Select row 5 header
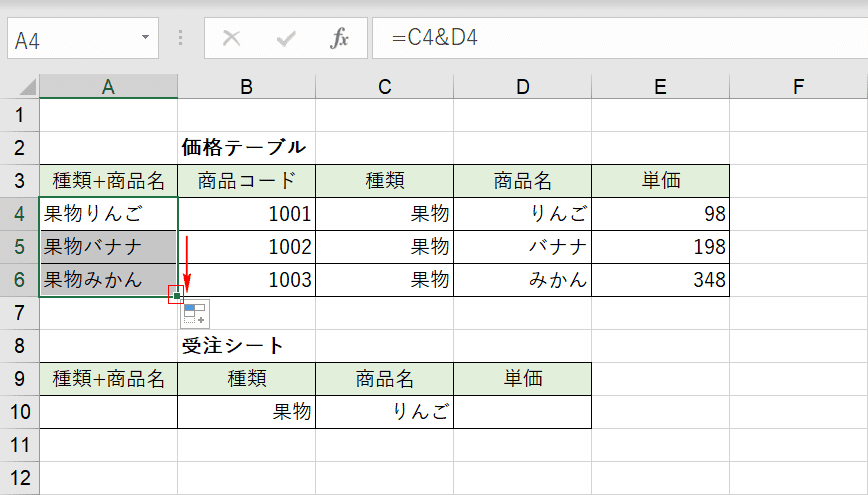The height and width of the screenshot is (495, 868). 19,247
